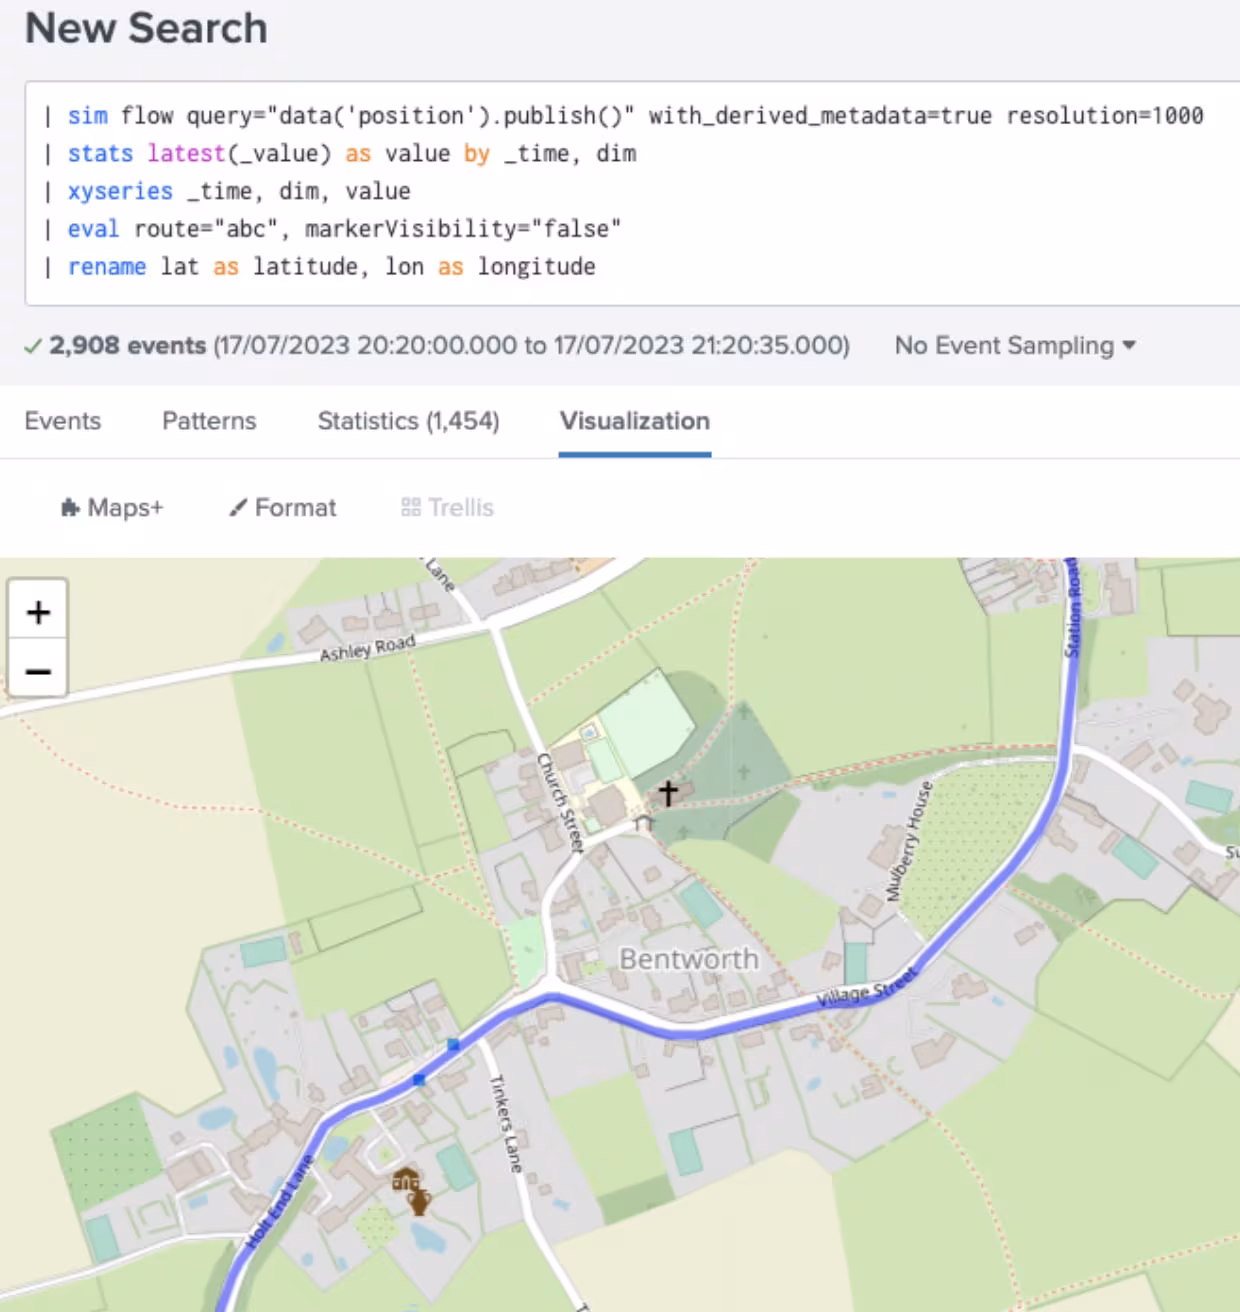1240x1312 pixels.
Task: Place cursor inside the search query box
Action: [620, 190]
